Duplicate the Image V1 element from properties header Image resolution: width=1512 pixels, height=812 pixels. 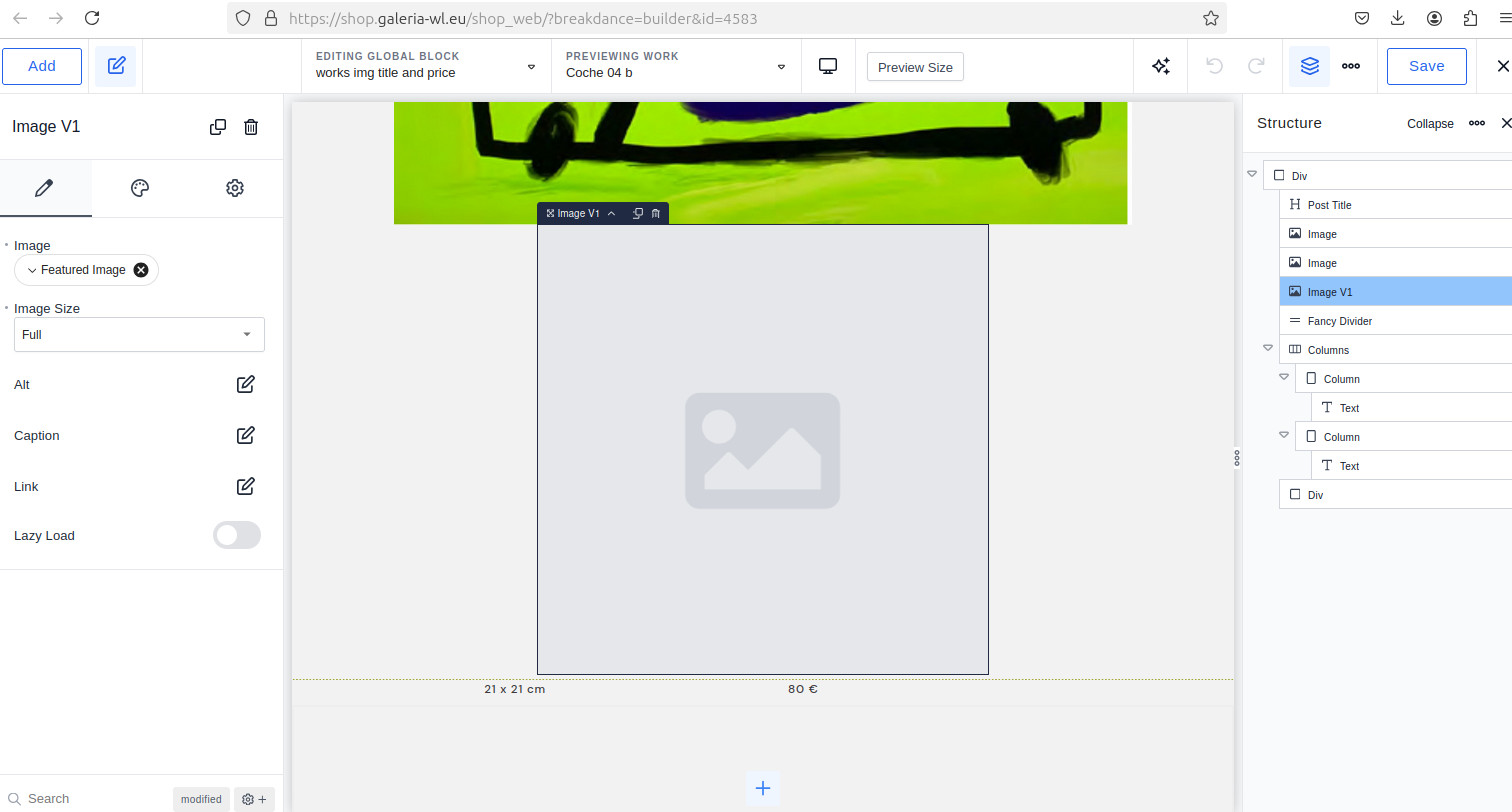[218, 127]
